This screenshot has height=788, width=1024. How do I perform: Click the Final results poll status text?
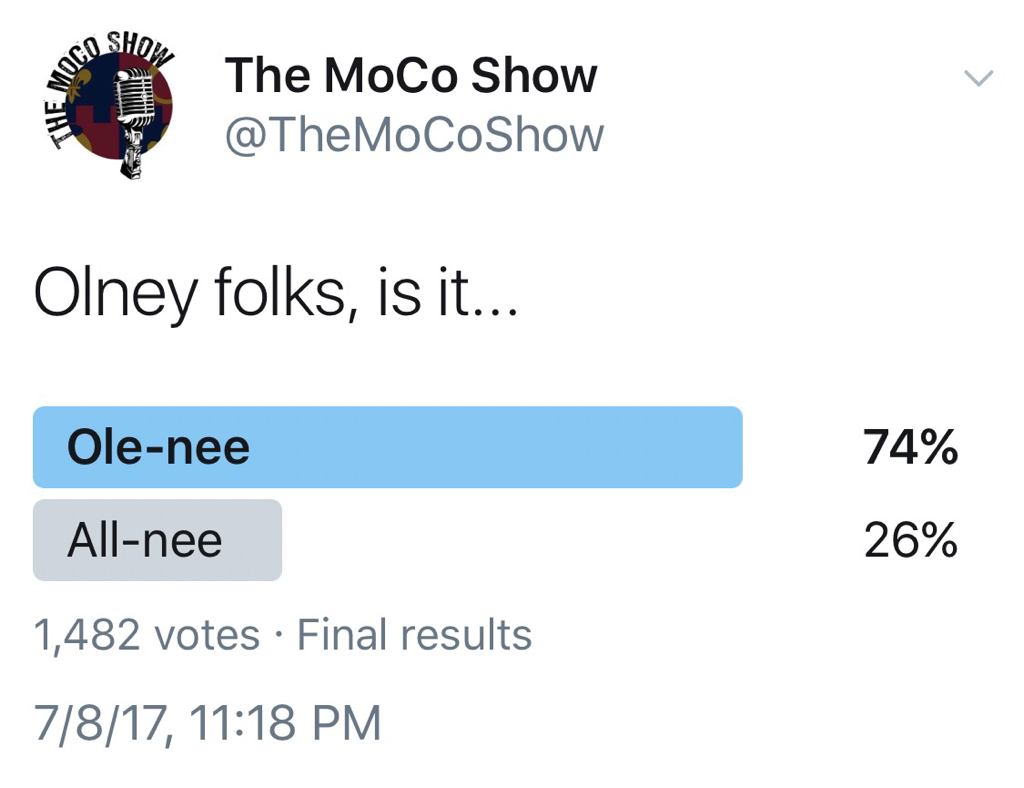(x=415, y=635)
